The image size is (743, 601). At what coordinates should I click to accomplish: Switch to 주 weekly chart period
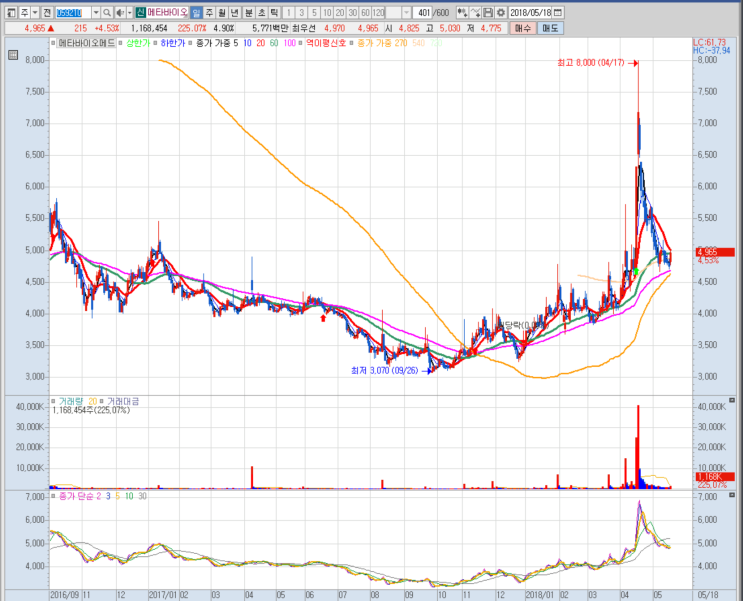(x=209, y=13)
